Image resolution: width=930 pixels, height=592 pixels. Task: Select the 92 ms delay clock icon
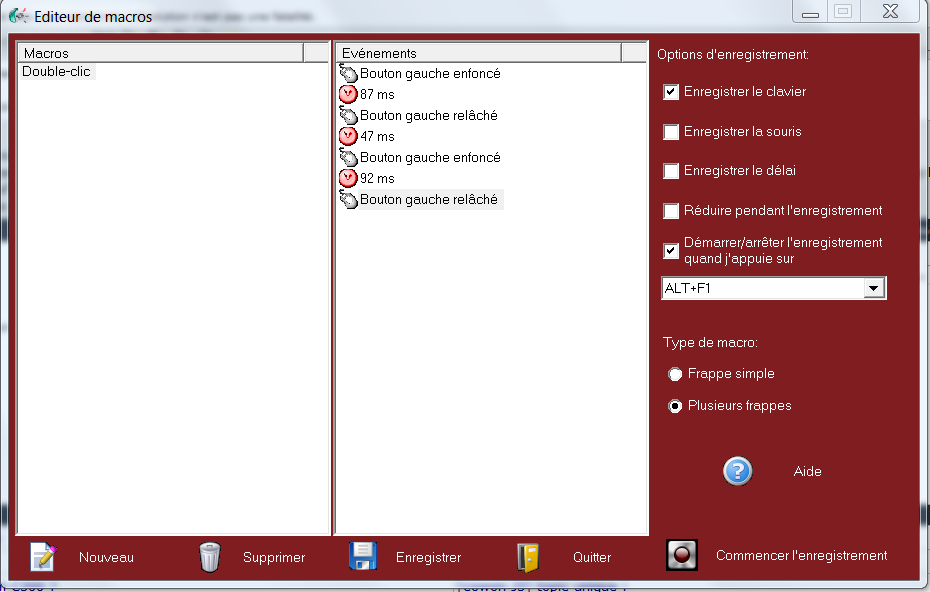tap(348, 178)
